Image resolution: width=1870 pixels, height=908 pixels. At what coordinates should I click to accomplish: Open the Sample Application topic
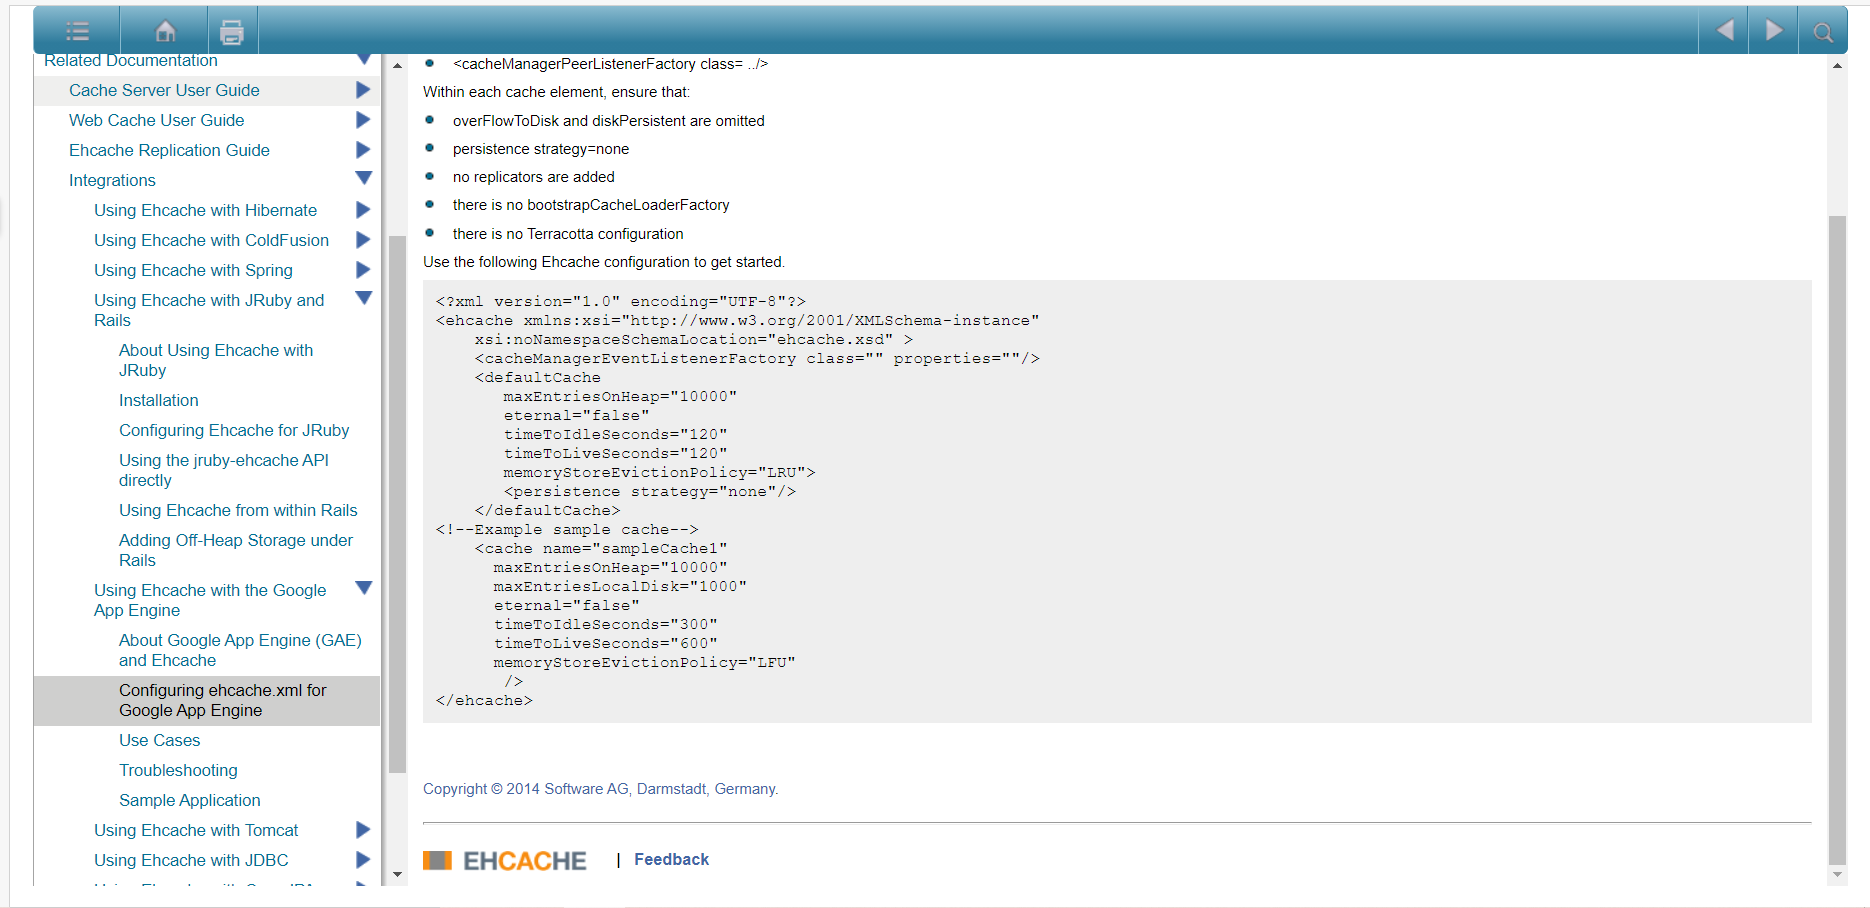click(x=189, y=800)
